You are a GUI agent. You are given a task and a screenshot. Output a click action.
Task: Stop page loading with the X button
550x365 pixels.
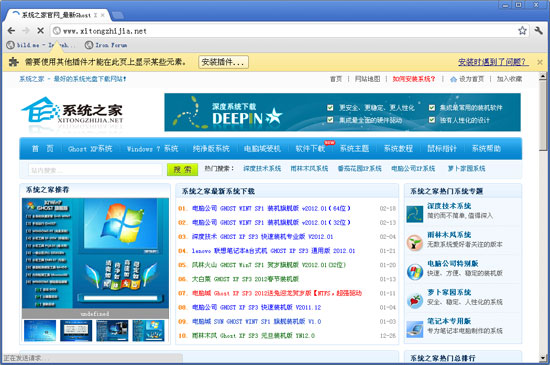tap(40, 31)
